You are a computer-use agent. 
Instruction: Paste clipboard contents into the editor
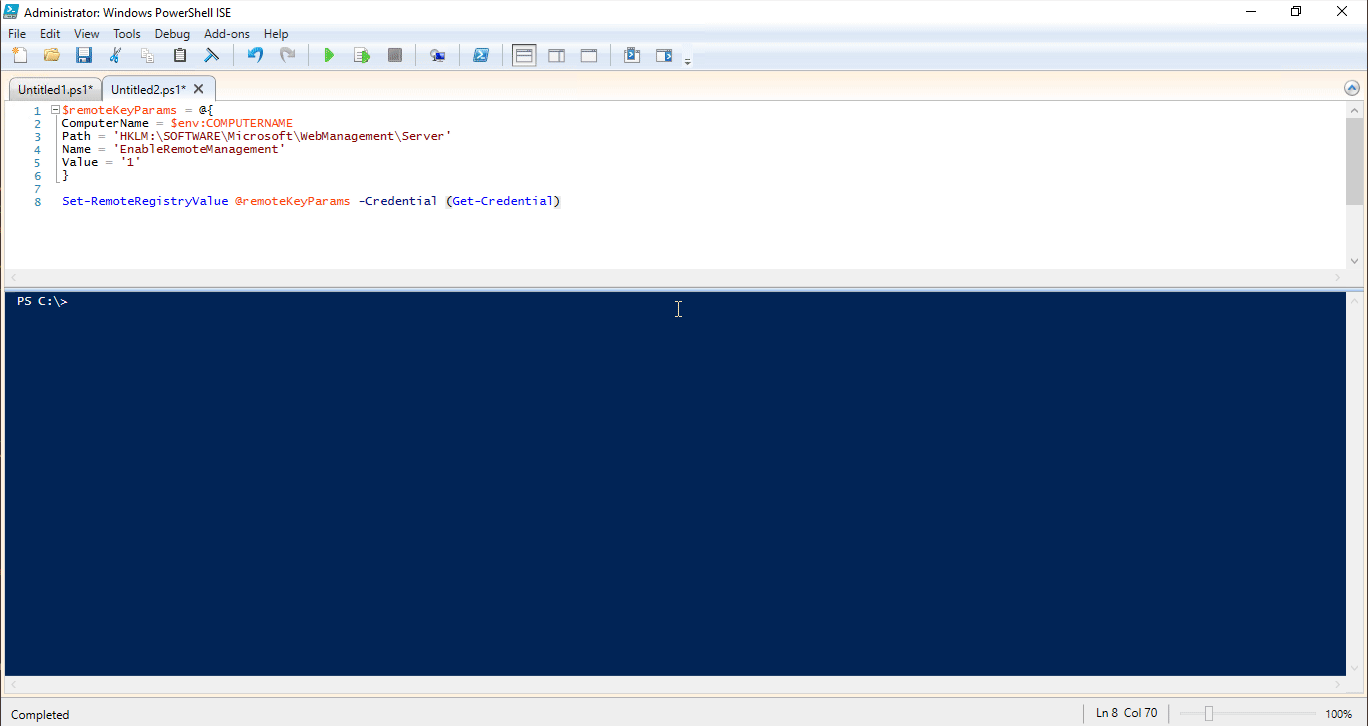(179, 55)
